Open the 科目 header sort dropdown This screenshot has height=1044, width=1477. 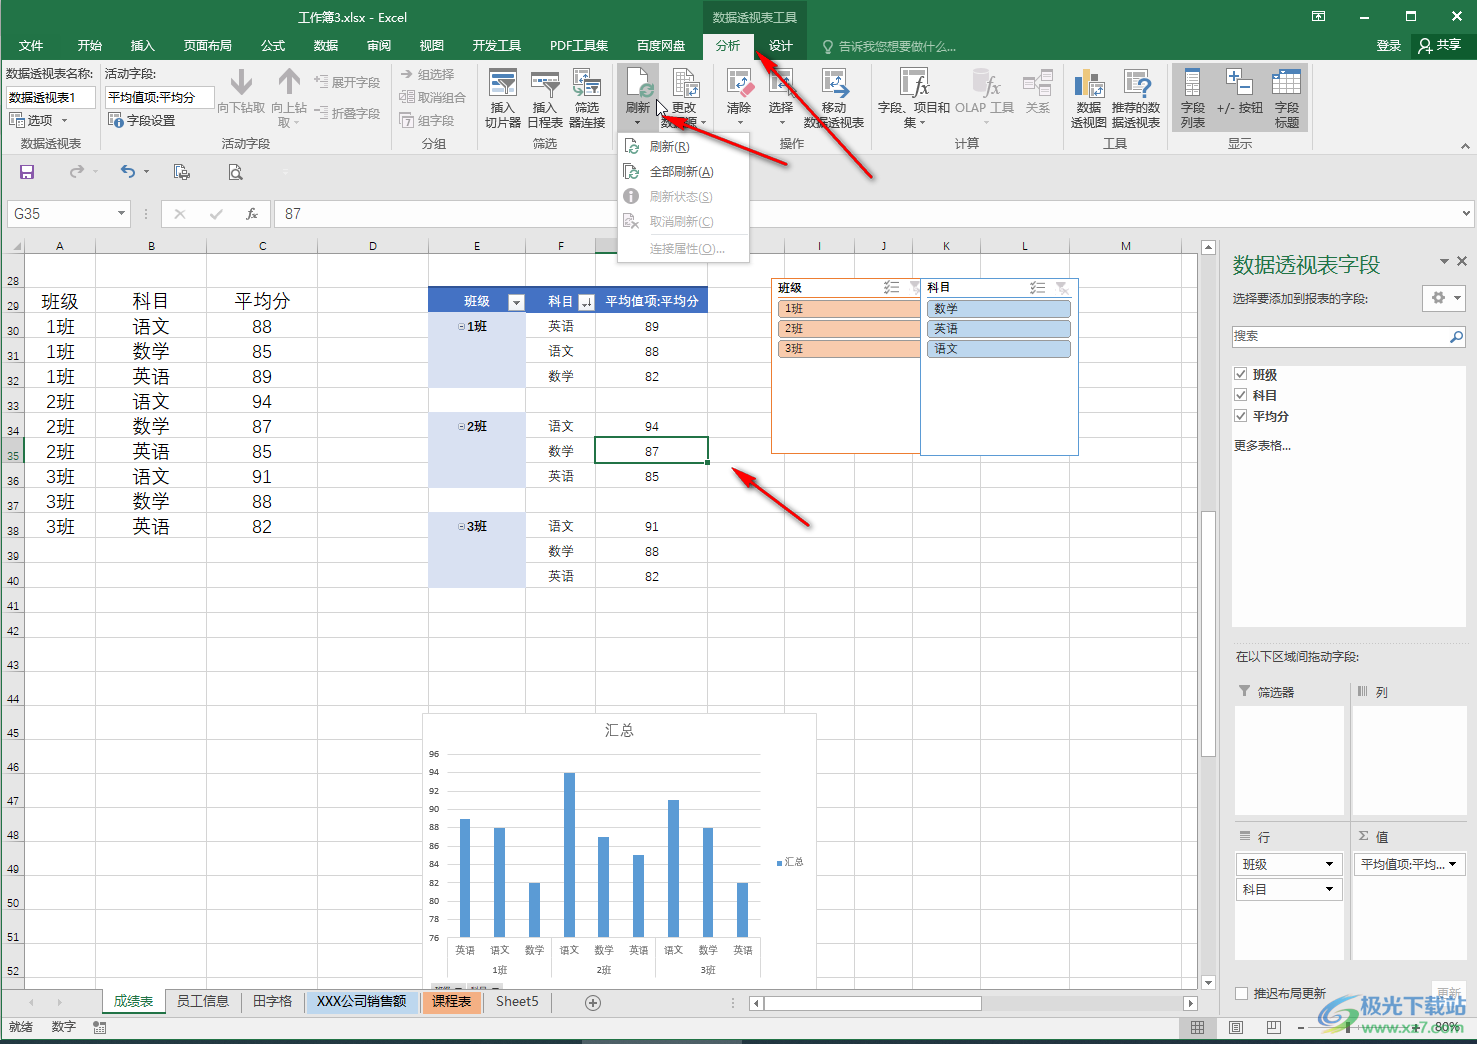[x=586, y=302]
